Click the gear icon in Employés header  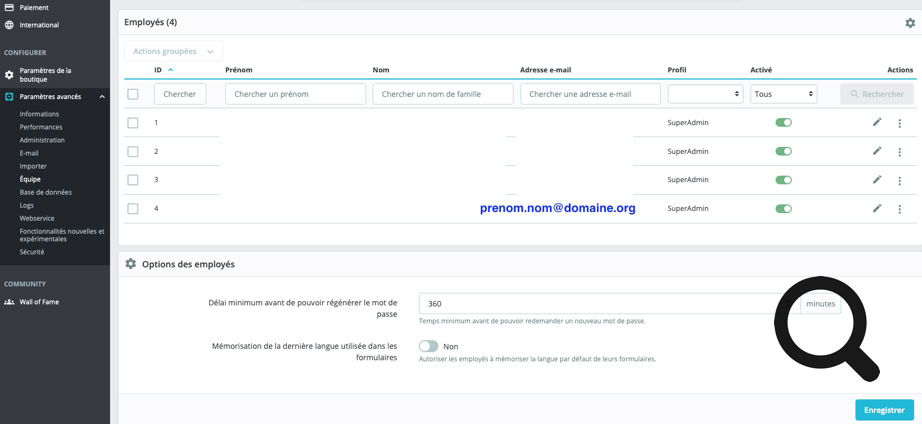pyautogui.click(x=909, y=23)
